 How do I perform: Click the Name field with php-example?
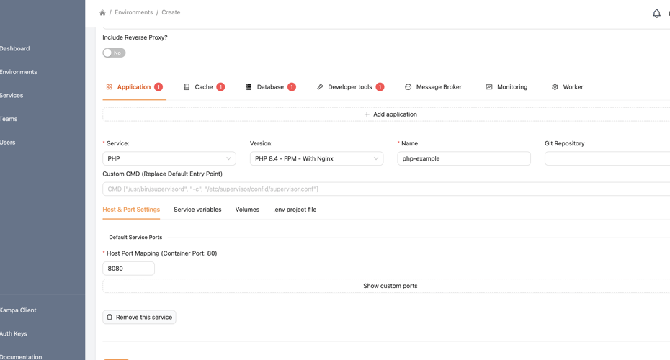click(464, 158)
